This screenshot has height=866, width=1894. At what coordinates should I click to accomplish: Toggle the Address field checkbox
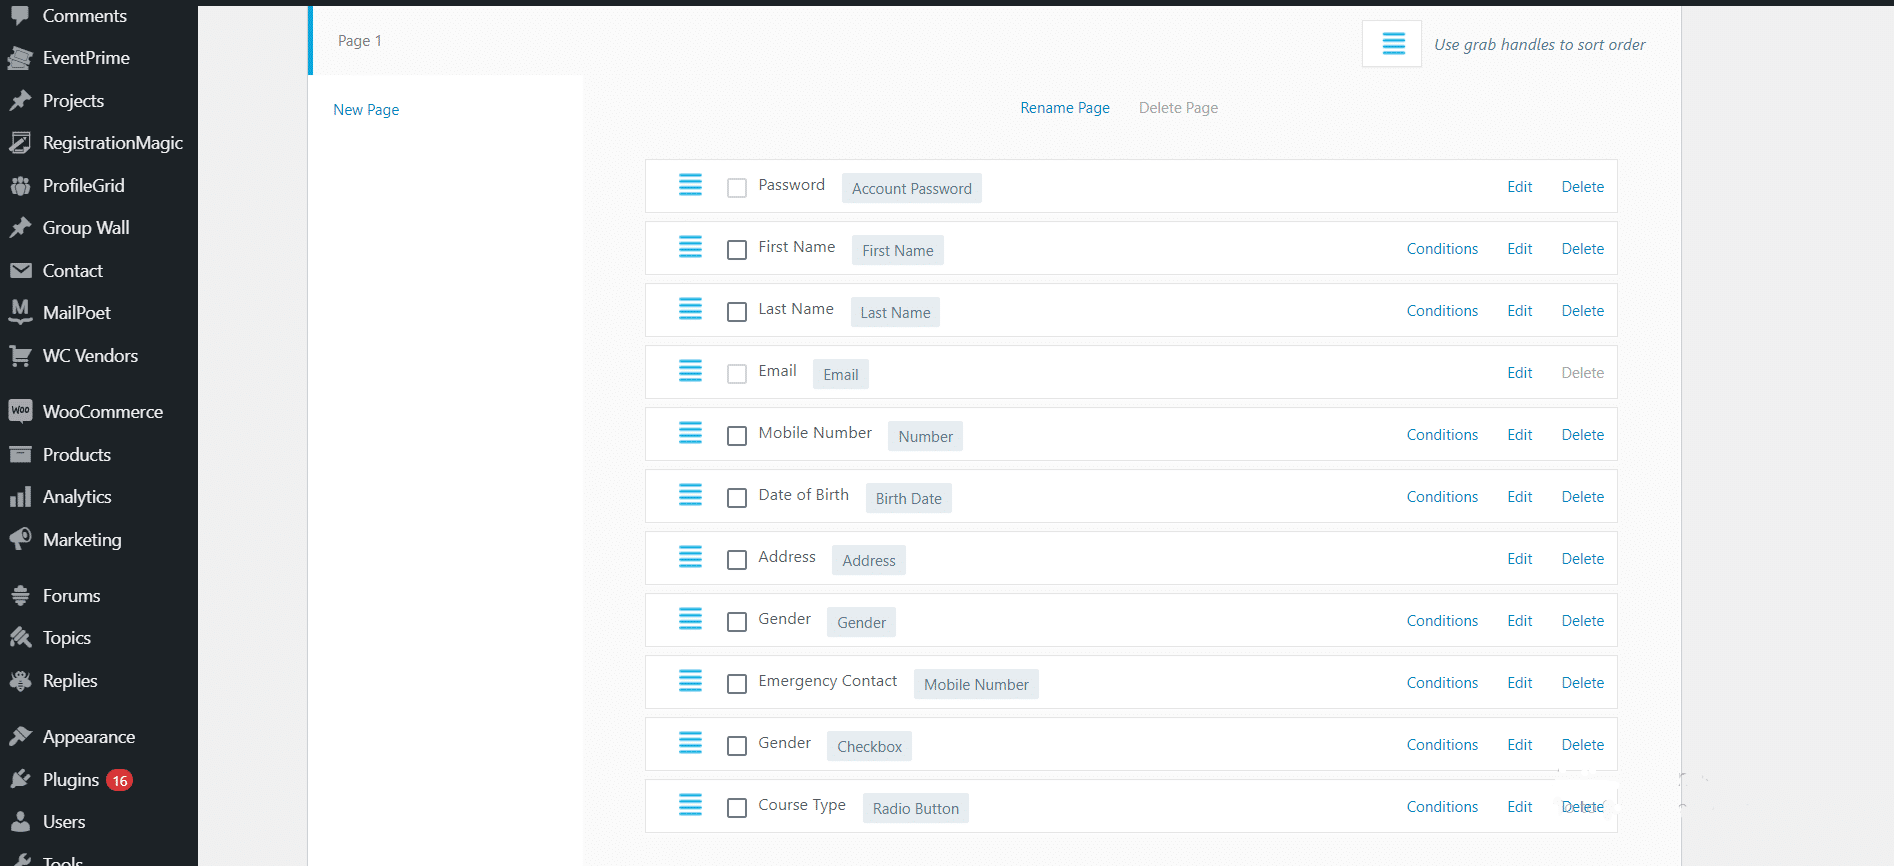pos(737,560)
